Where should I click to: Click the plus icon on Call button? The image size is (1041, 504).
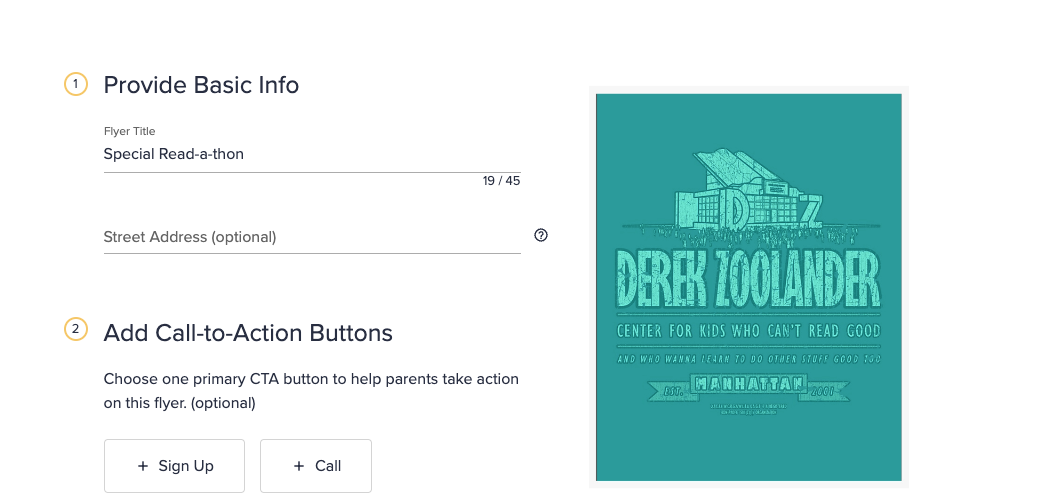tap(298, 466)
